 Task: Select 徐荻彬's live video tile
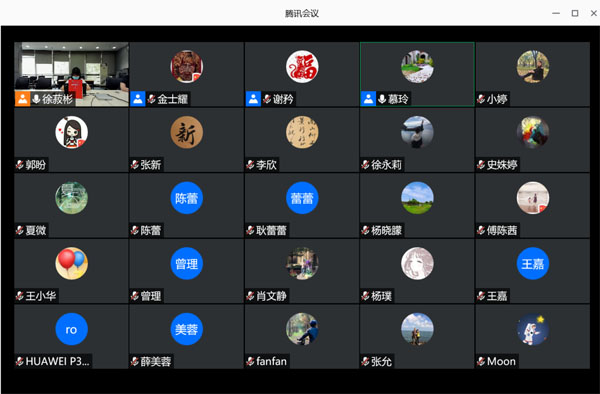(72, 74)
